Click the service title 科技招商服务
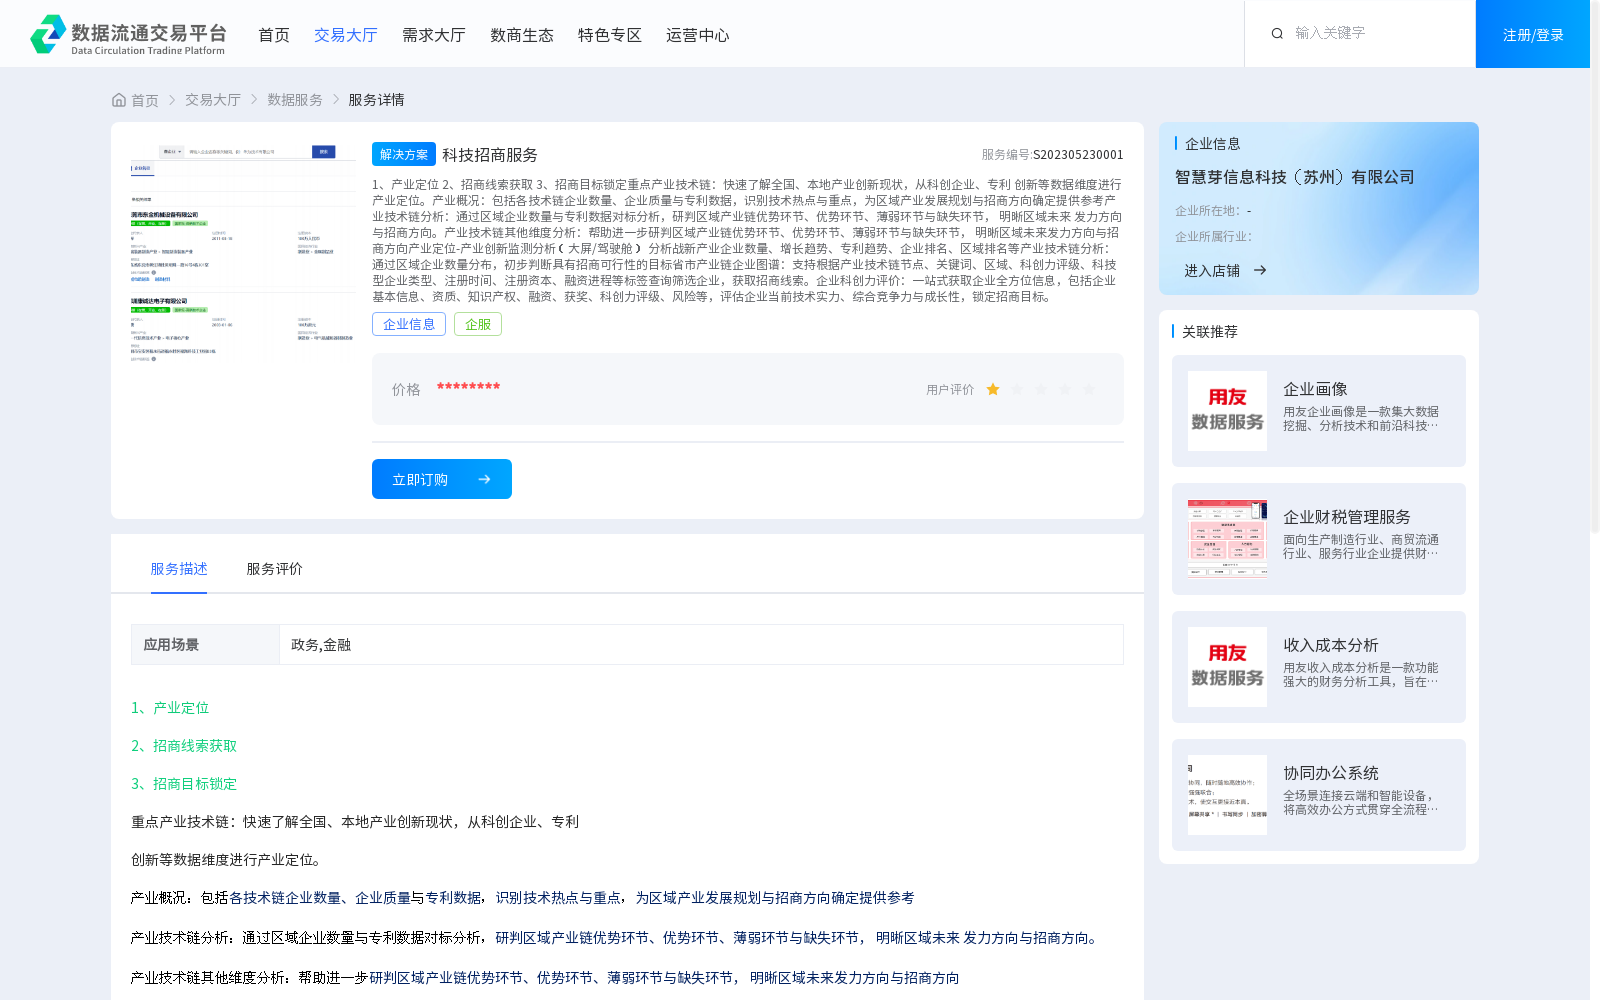Viewport: 1600px width, 1000px height. tap(490, 155)
